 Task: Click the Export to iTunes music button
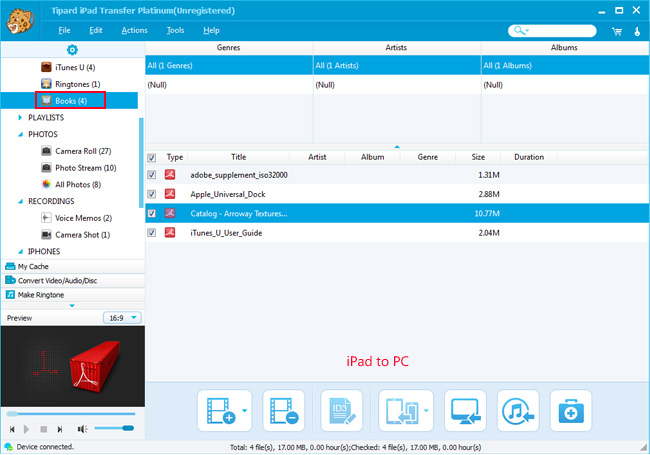[518, 411]
